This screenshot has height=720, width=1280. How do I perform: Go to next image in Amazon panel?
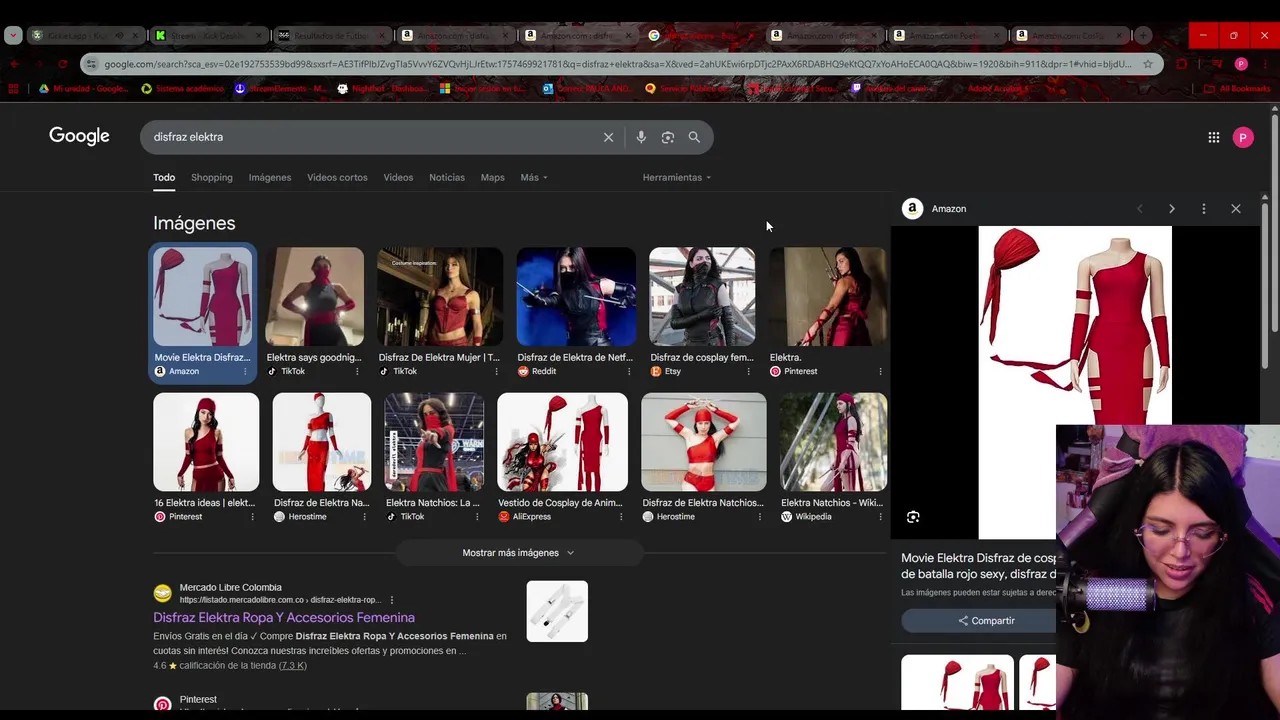pos(1172,209)
